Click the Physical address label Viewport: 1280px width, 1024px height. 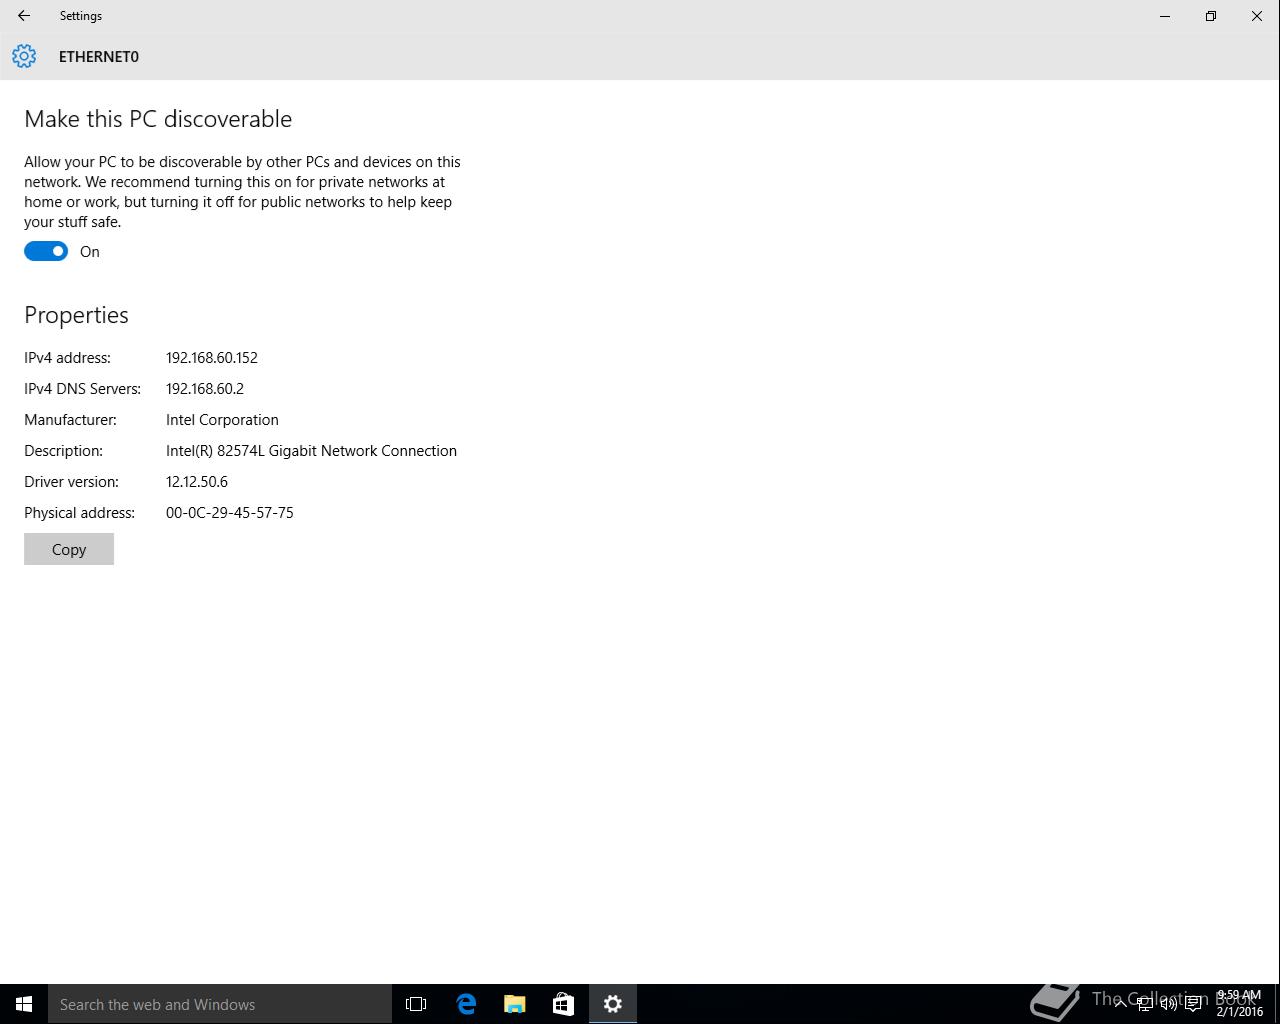(x=79, y=513)
